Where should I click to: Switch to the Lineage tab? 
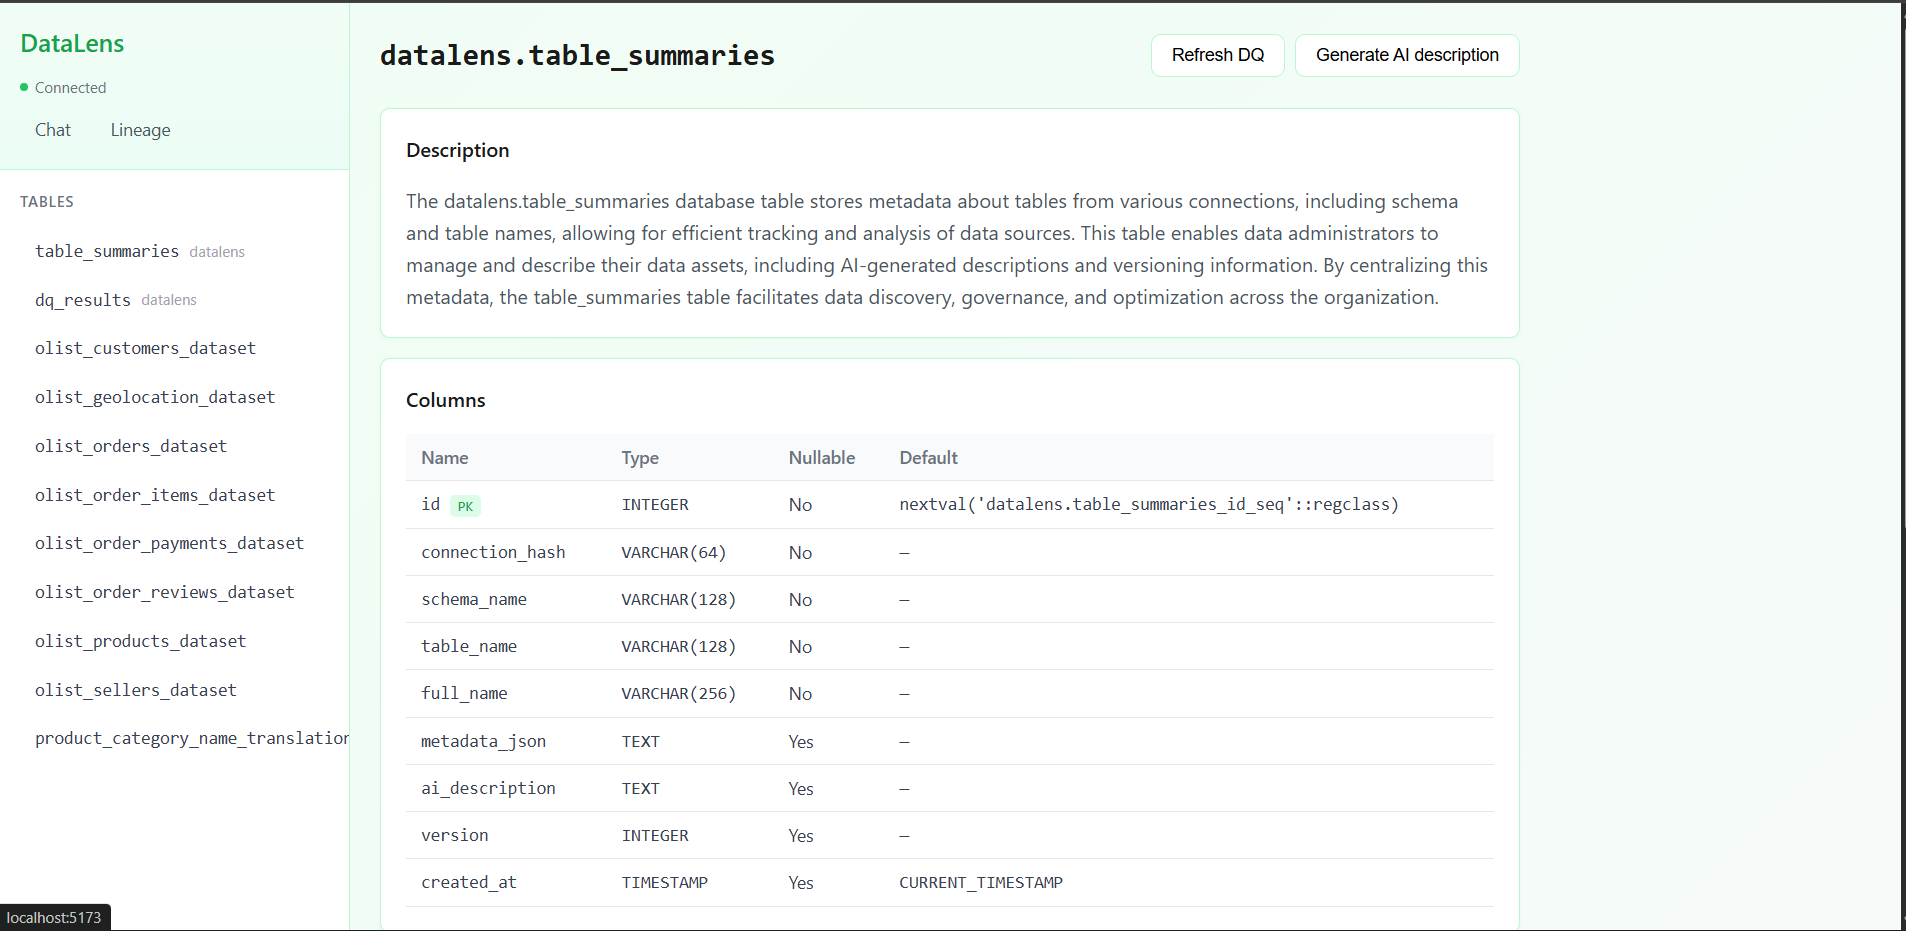(x=140, y=130)
